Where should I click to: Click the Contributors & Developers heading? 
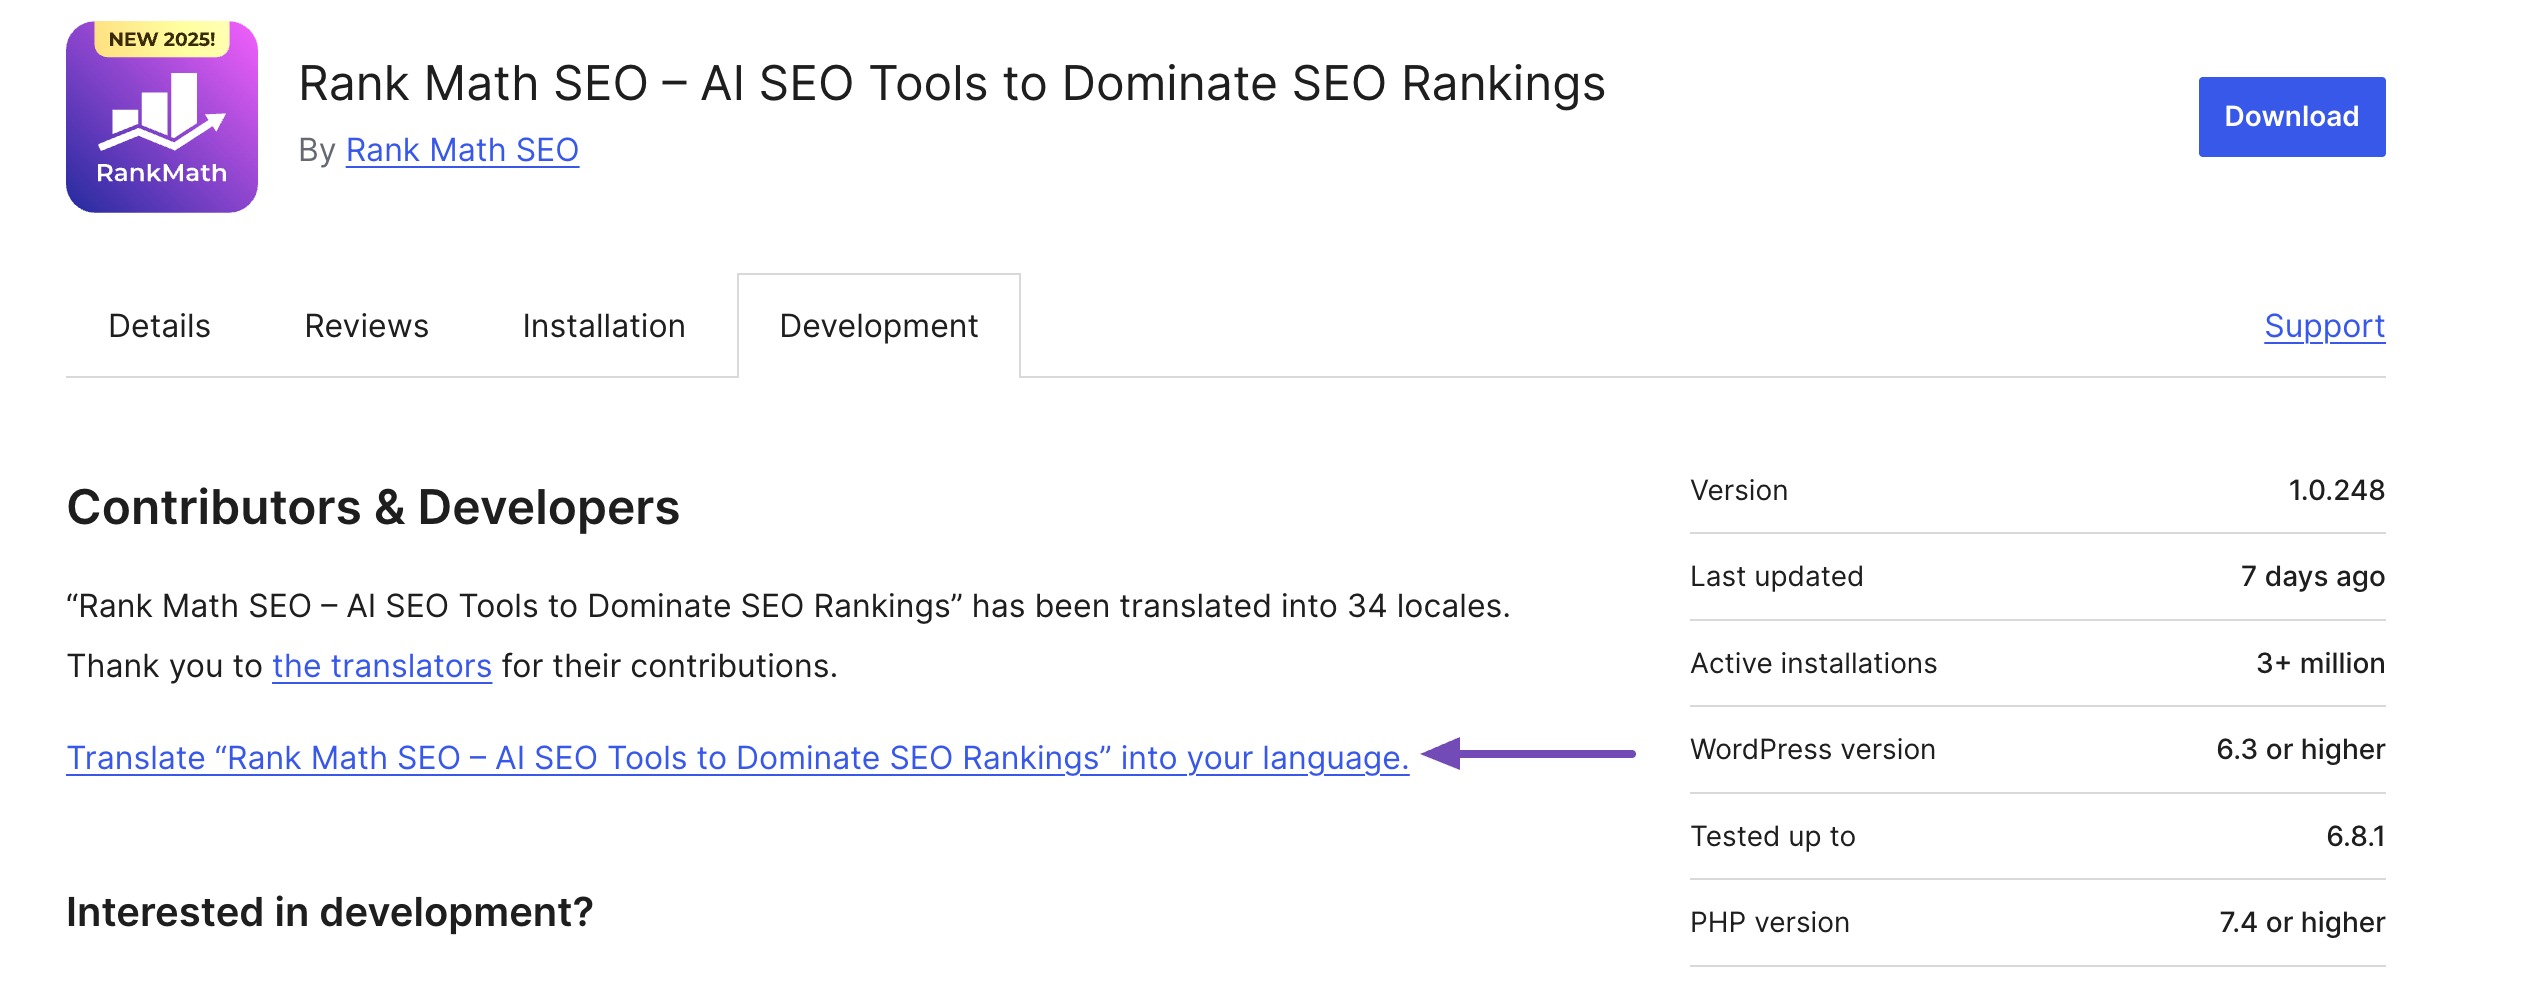(373, 508)
